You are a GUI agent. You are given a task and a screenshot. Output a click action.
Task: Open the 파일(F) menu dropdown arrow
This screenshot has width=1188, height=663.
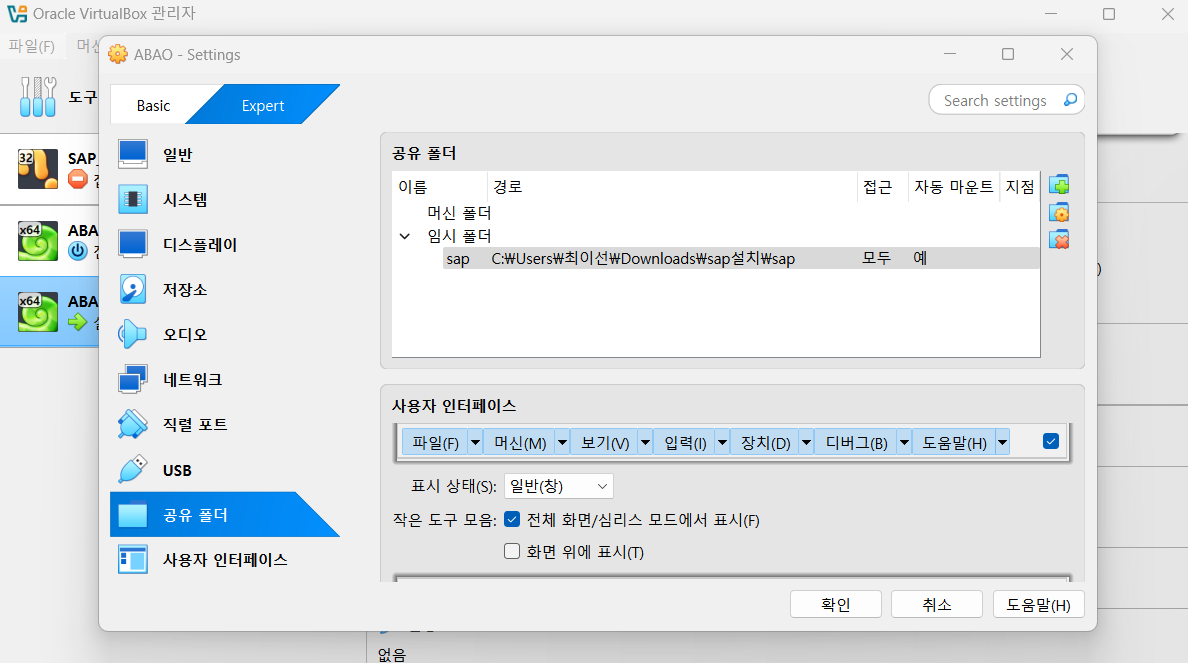point(475,443)
